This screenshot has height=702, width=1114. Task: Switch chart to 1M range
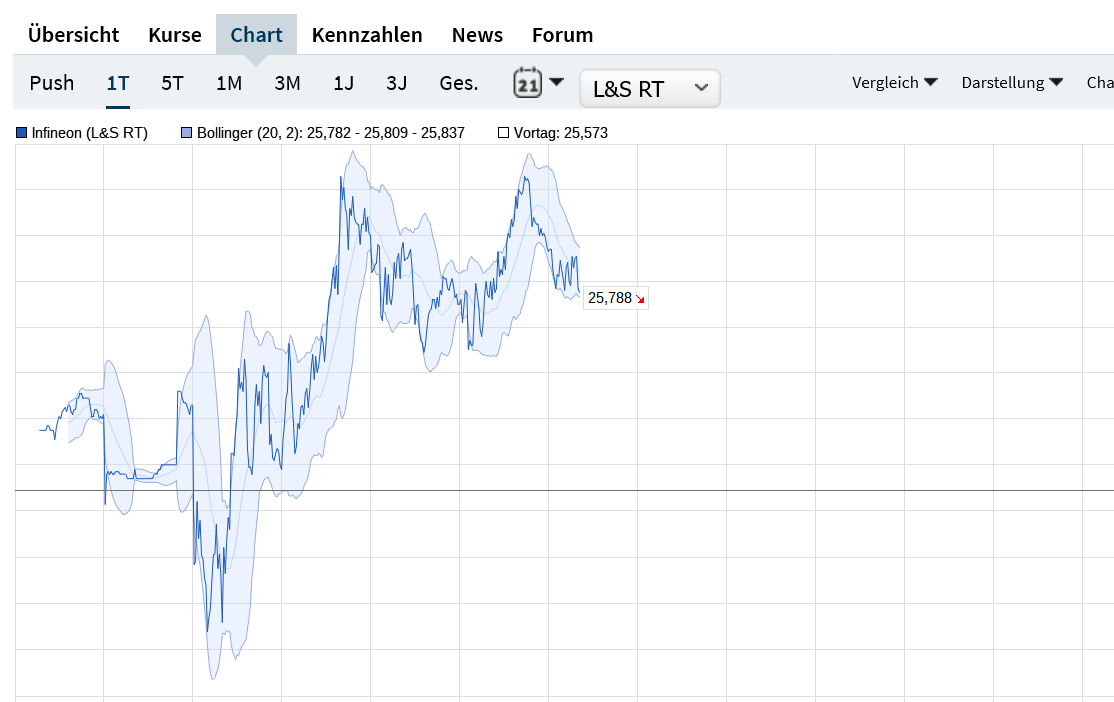click(x=229, y=83)
